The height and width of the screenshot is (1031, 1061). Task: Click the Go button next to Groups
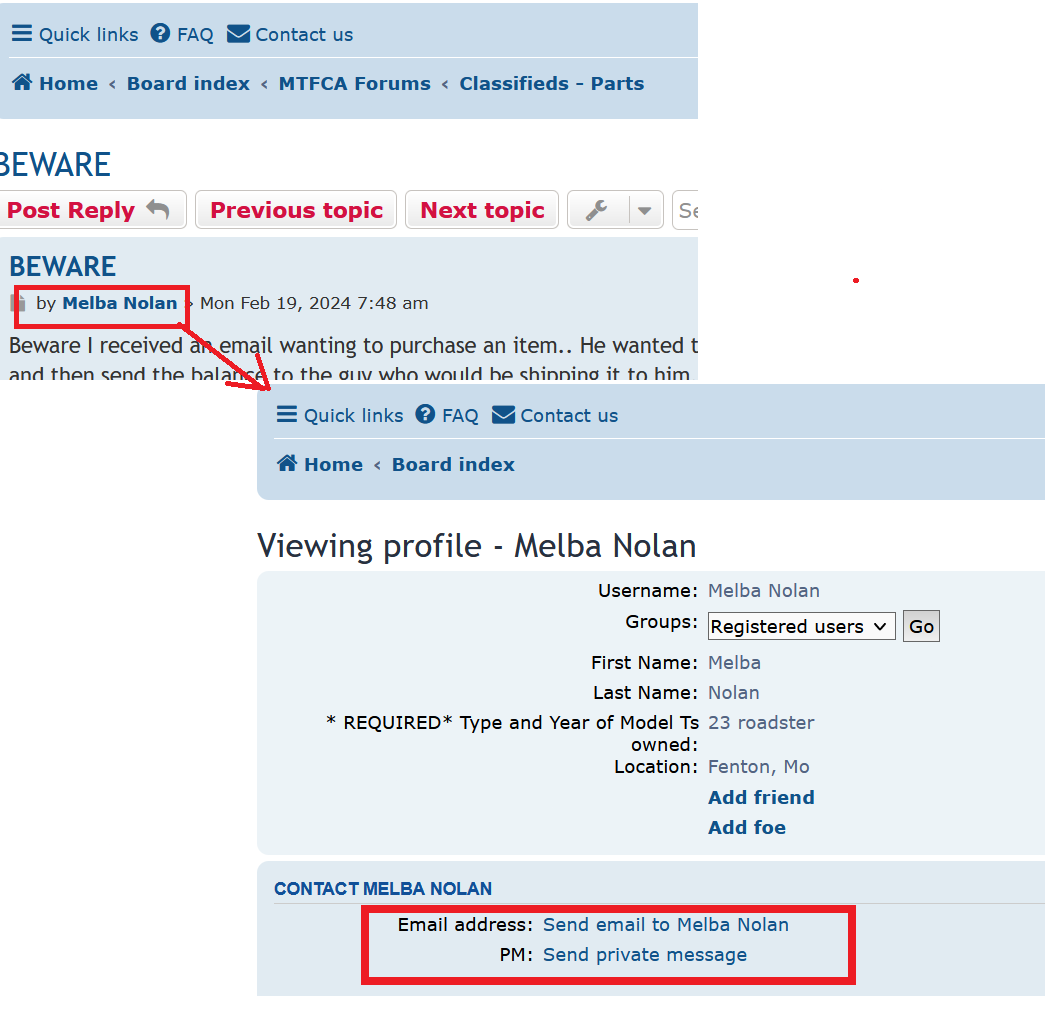click(x=921, y=627)
